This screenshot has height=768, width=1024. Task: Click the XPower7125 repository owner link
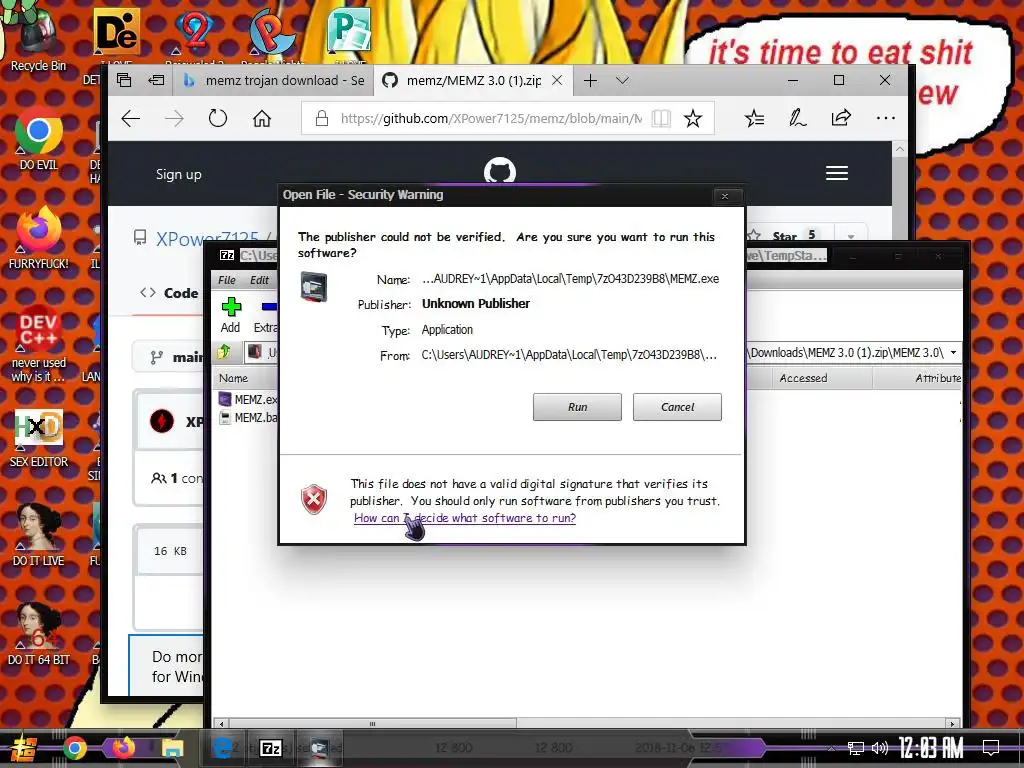coord(208,239)
